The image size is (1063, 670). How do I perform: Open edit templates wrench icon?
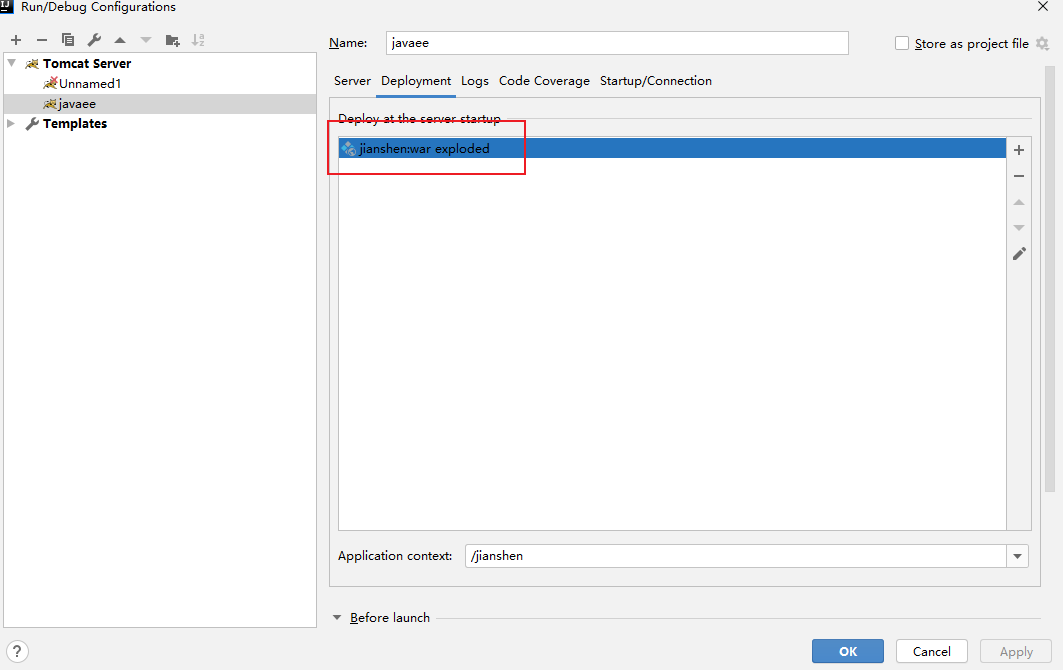click(94, 40)
